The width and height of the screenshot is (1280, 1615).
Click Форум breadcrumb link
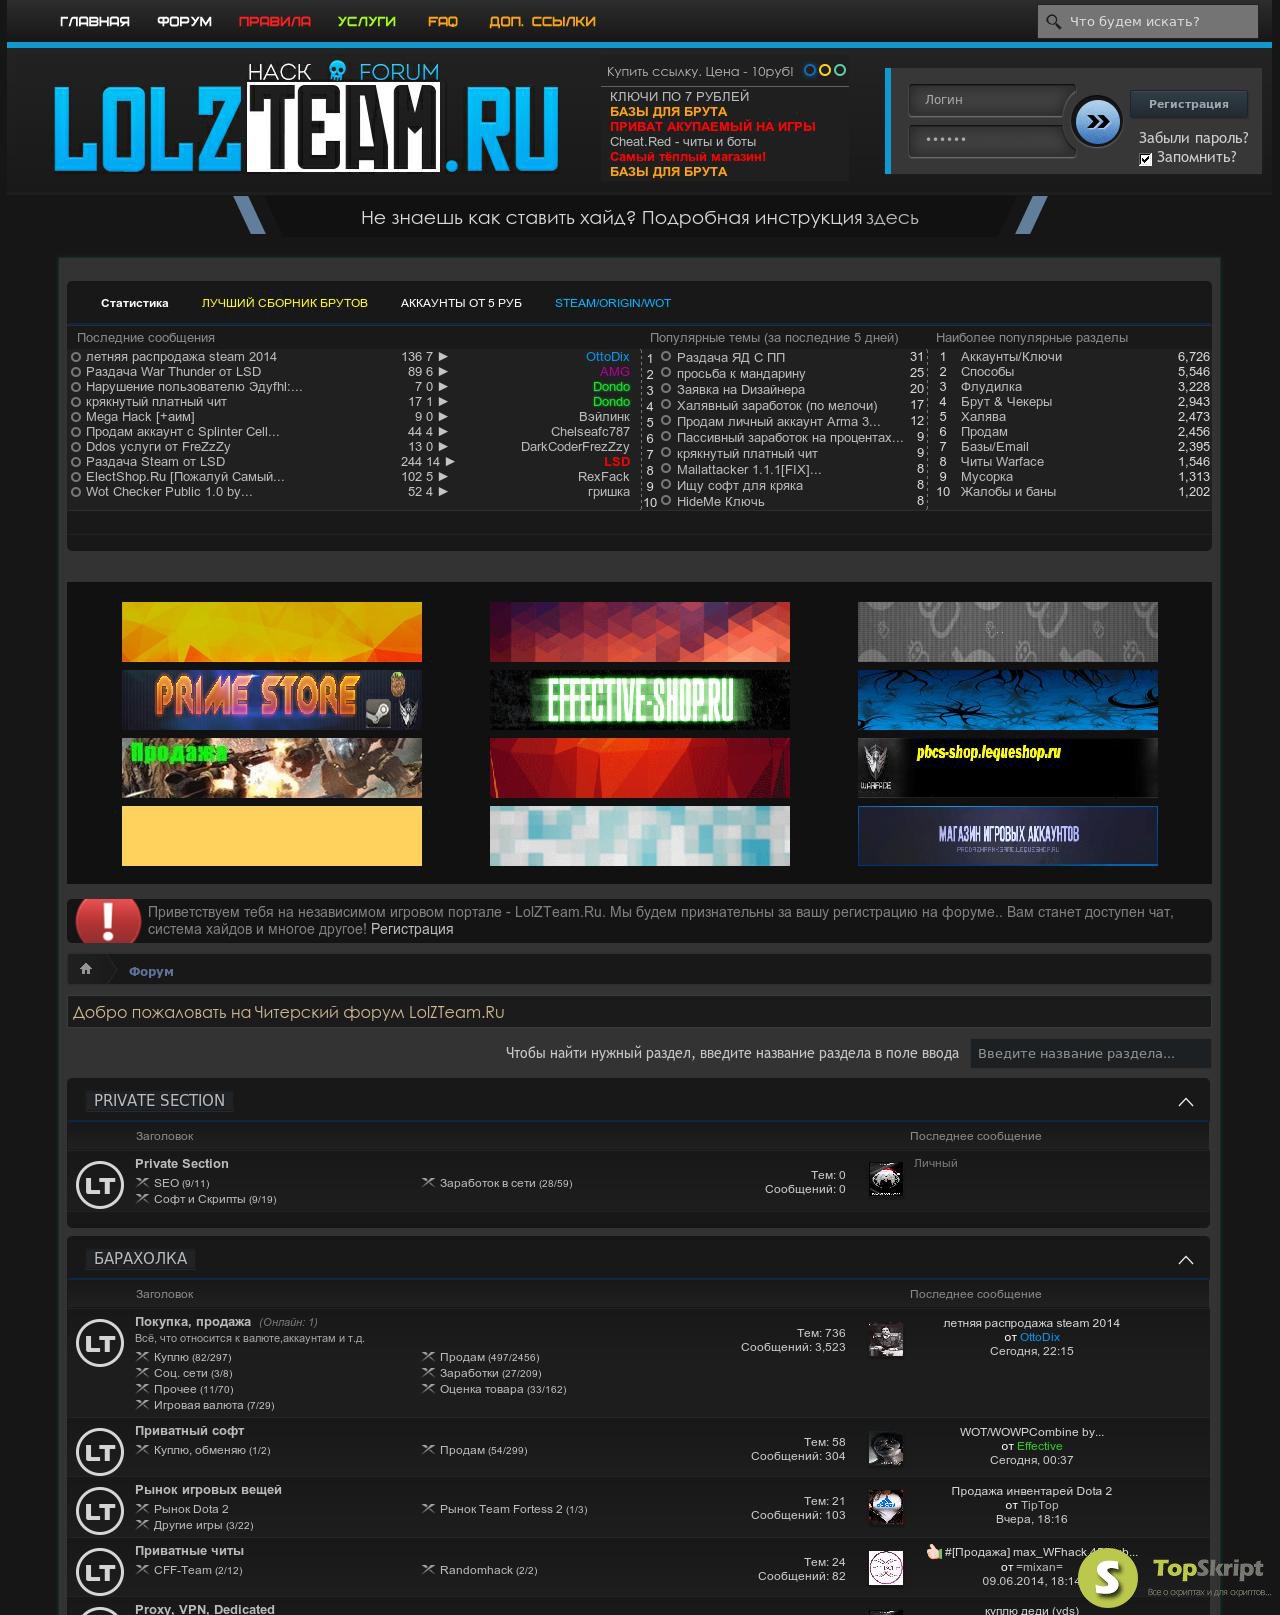(151, 971)
